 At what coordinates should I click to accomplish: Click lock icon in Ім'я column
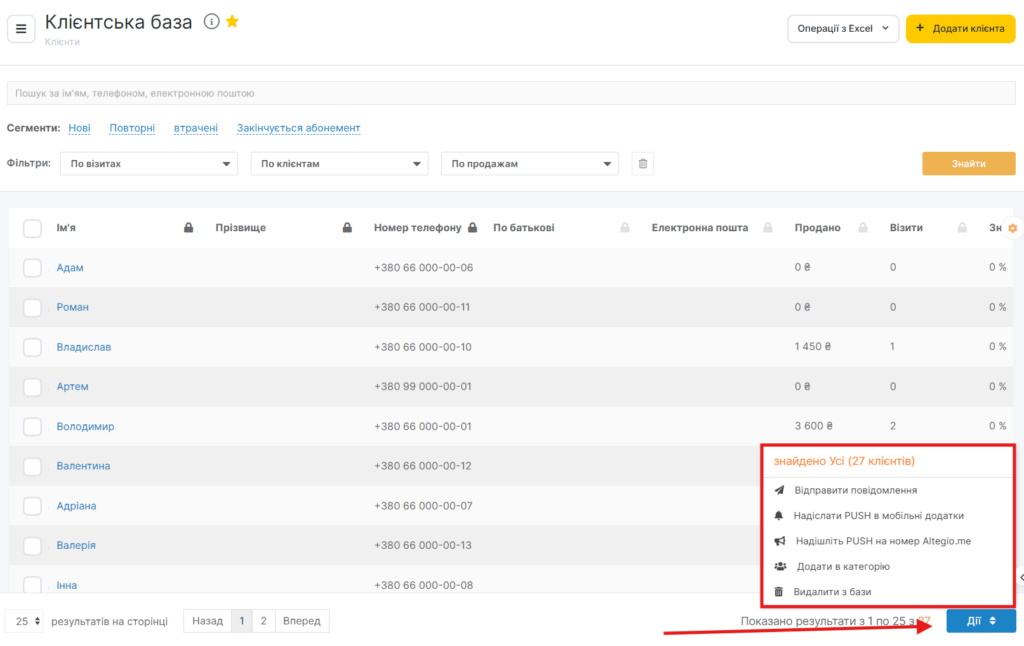point(188,228)
